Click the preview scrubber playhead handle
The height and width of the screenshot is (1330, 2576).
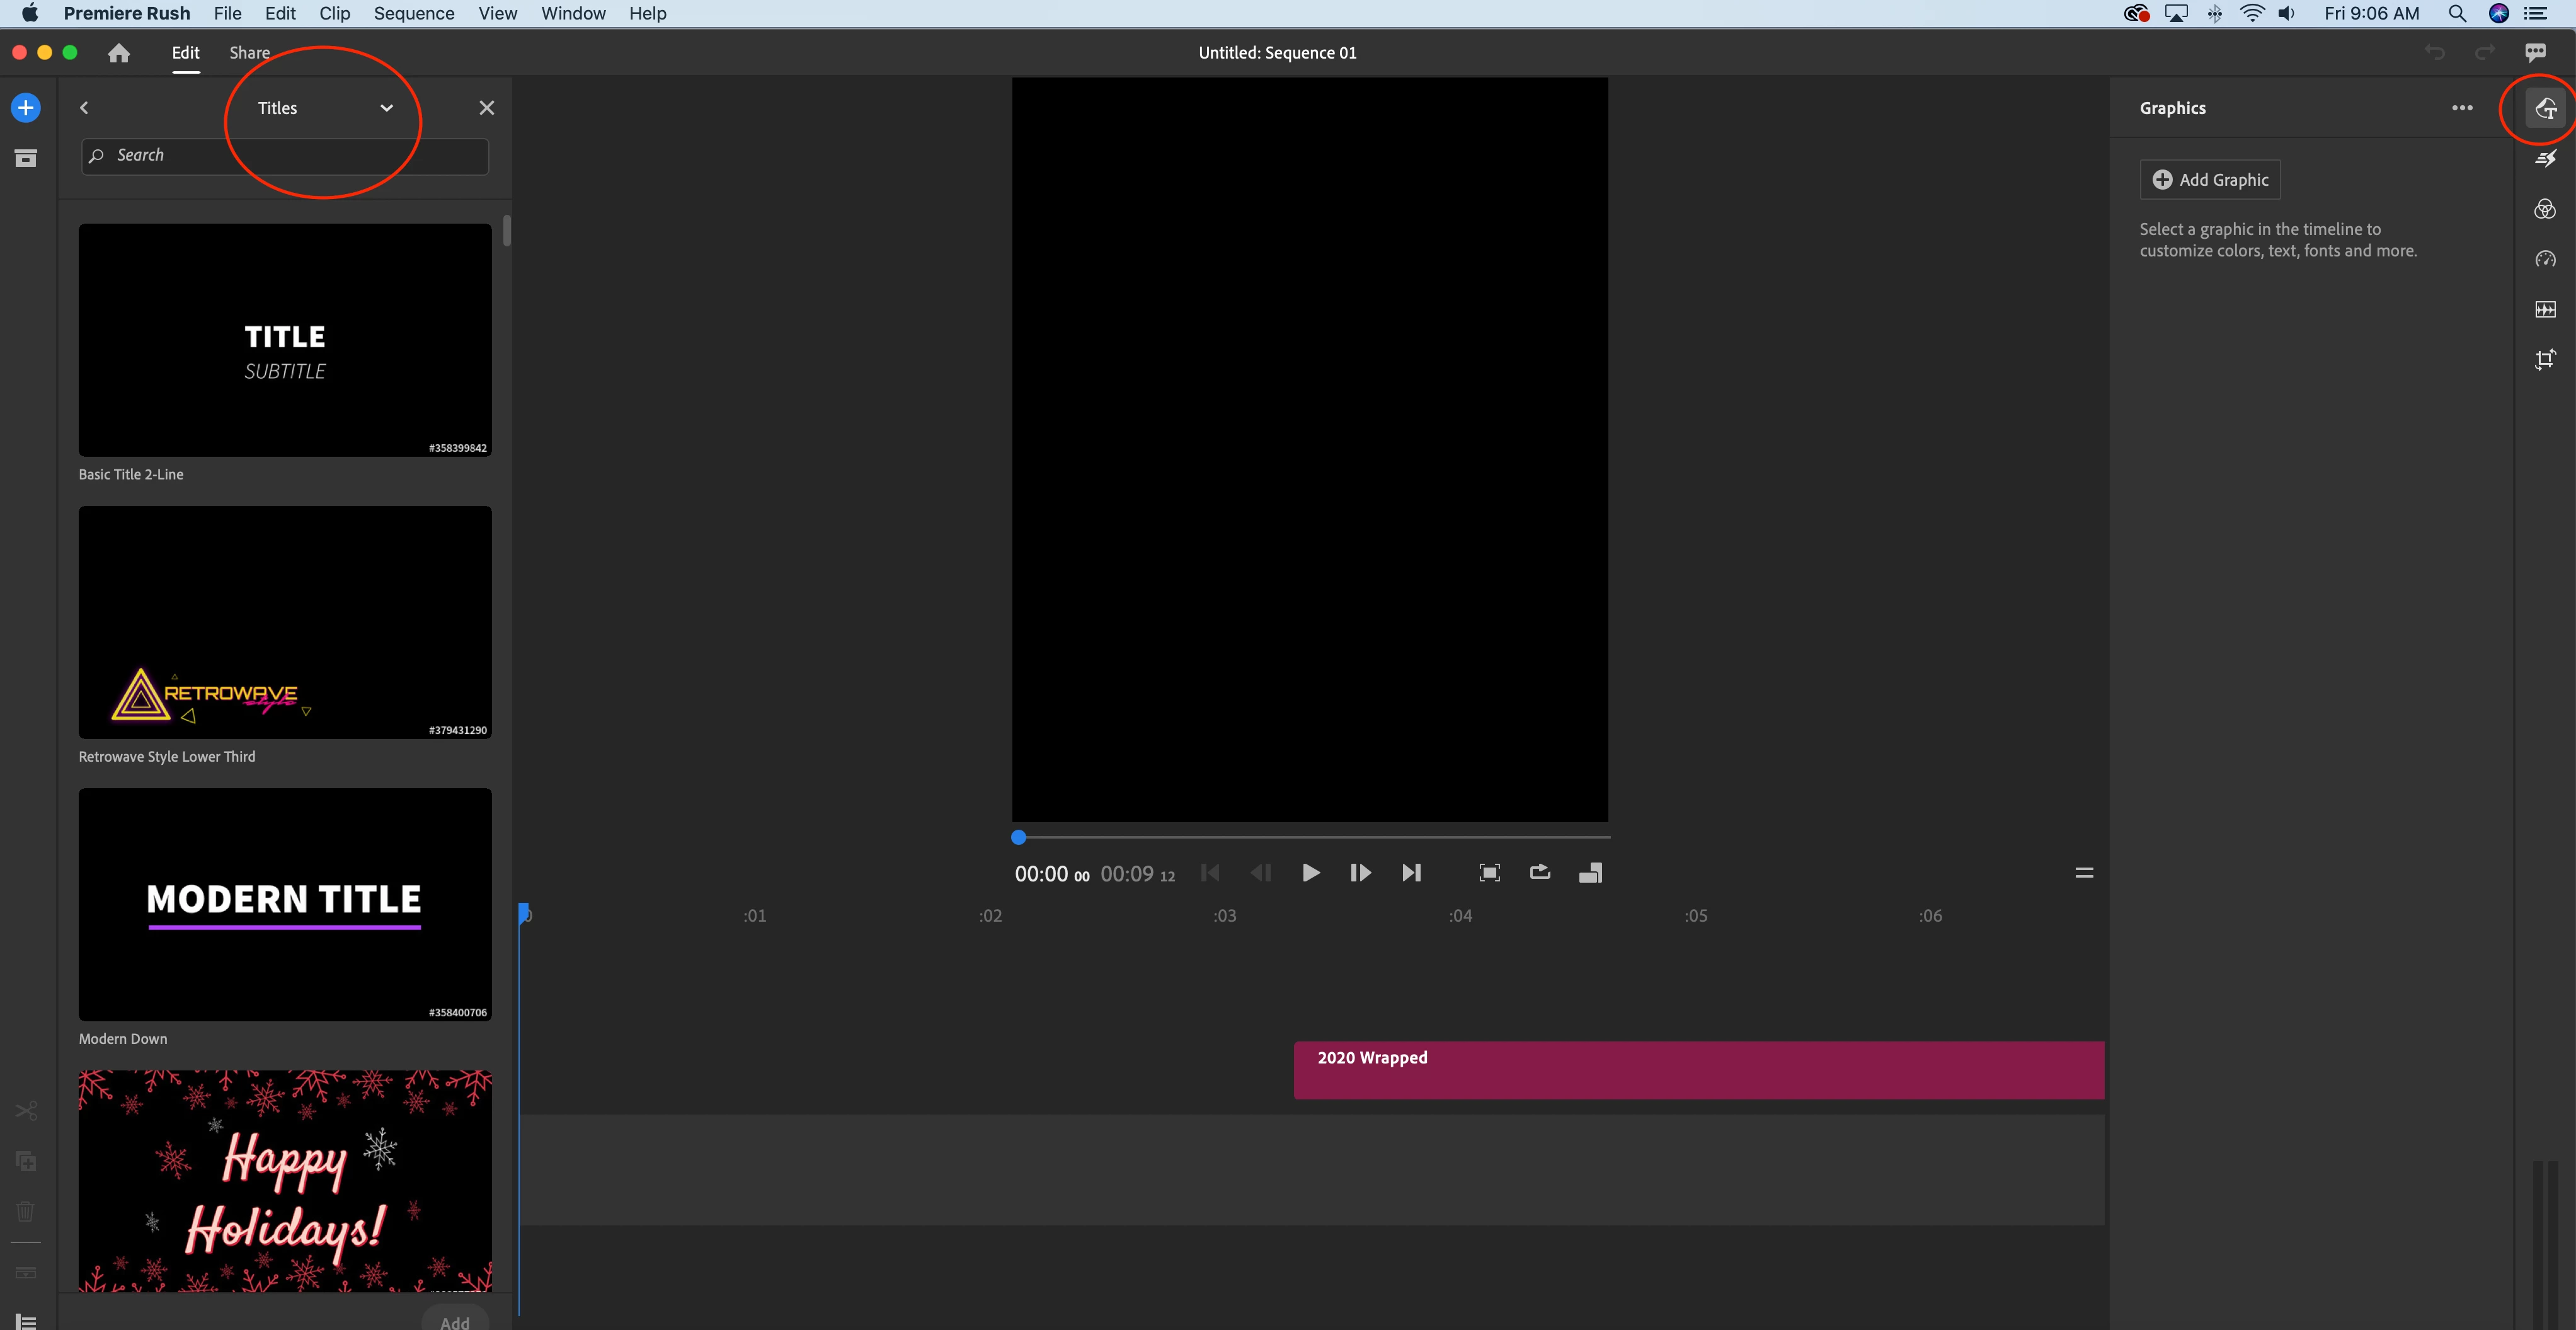click(x=1018, y=837)
